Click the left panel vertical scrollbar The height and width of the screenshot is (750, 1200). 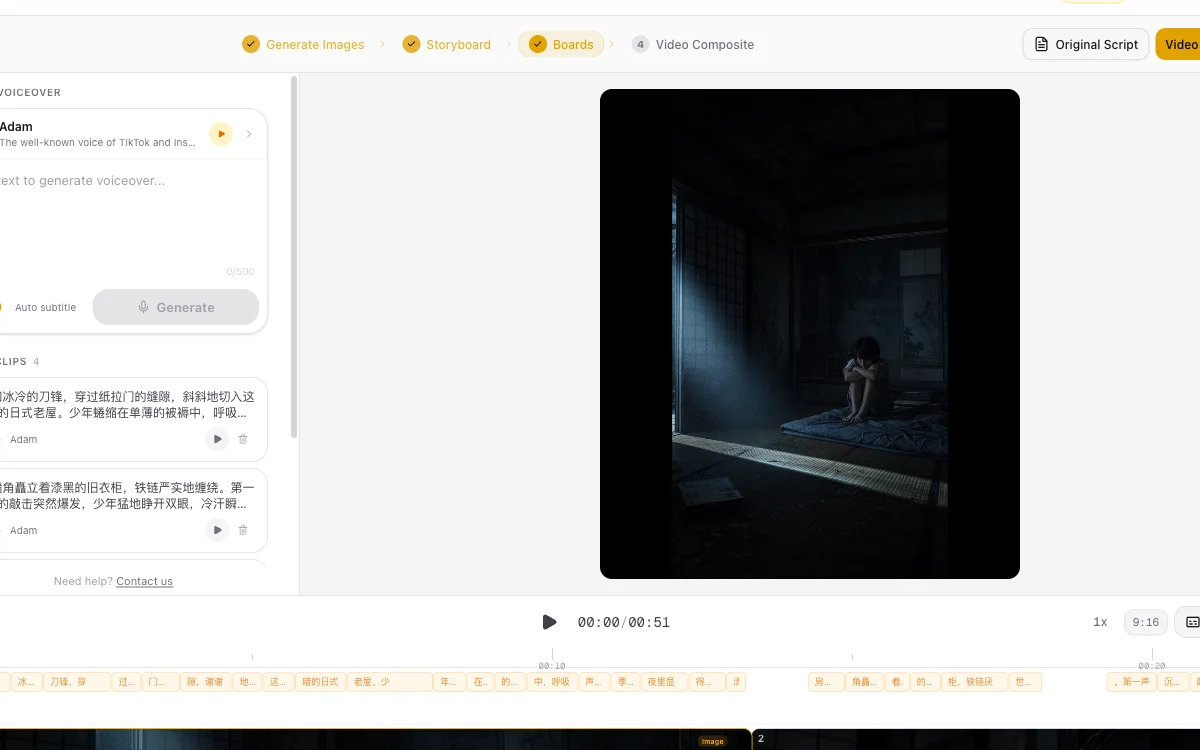[x=294, y=256]
